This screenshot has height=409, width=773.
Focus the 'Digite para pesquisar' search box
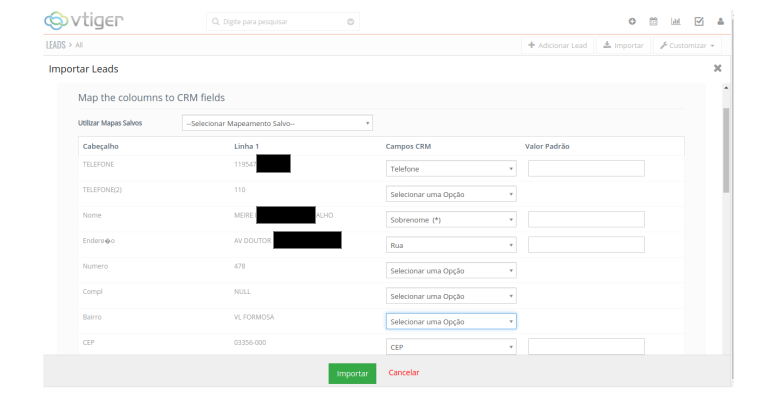[283, 22]
